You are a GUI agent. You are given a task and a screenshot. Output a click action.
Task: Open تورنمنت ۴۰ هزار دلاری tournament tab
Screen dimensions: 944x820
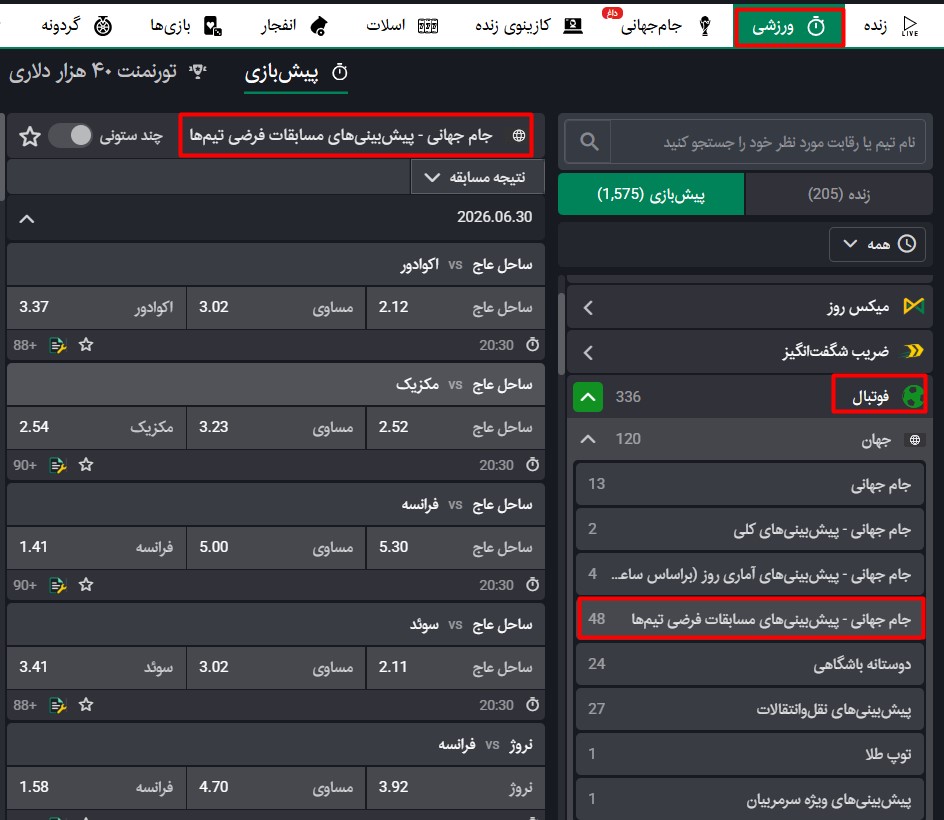[108, 72]
